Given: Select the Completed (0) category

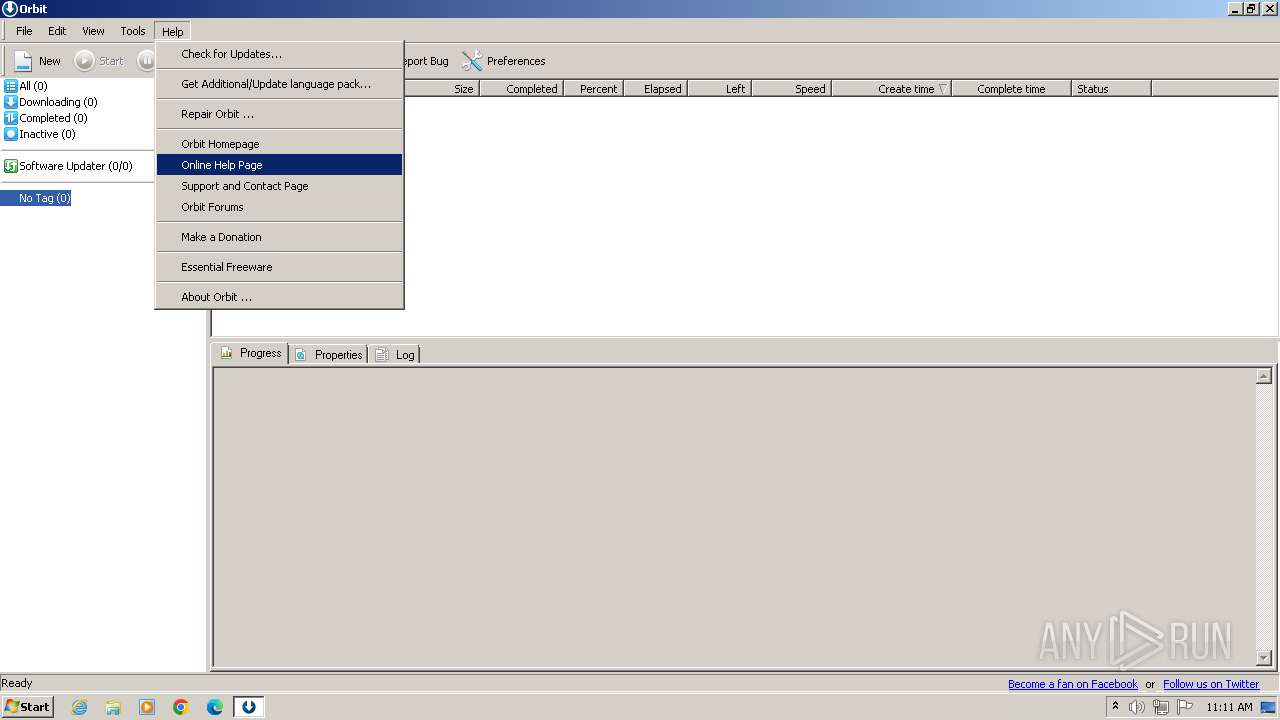Looking at the screenshot, I should (x=46, y=118).
